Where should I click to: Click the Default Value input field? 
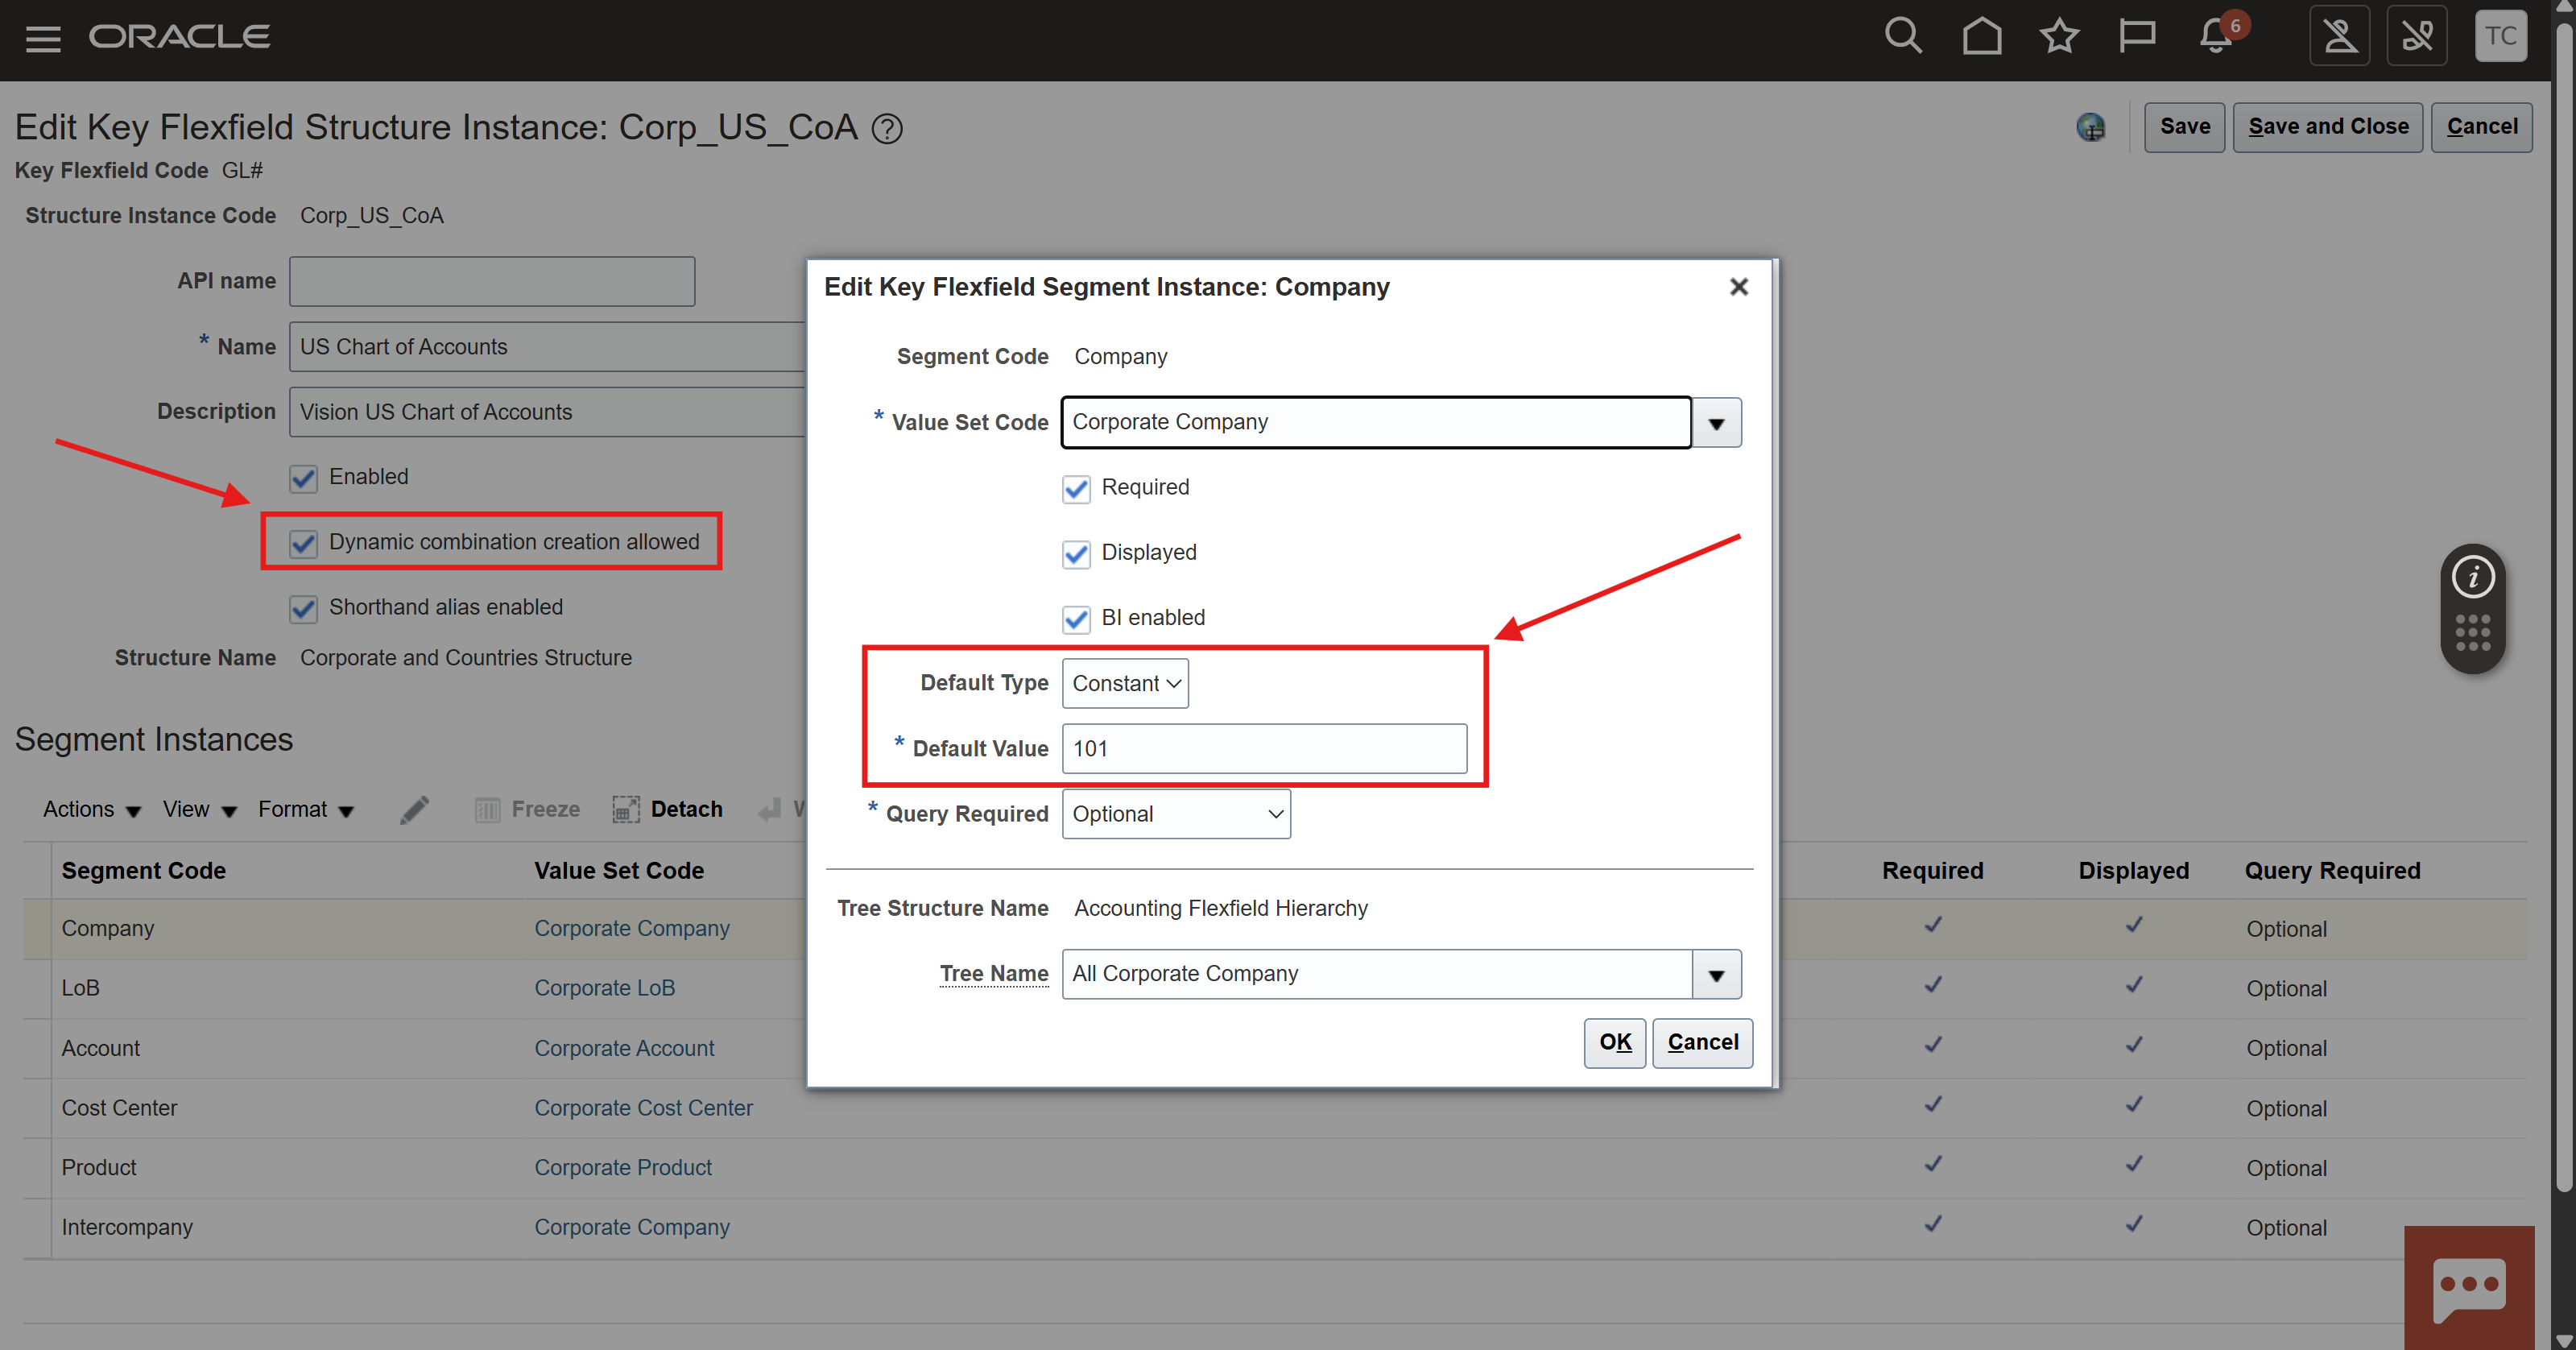1264,749
